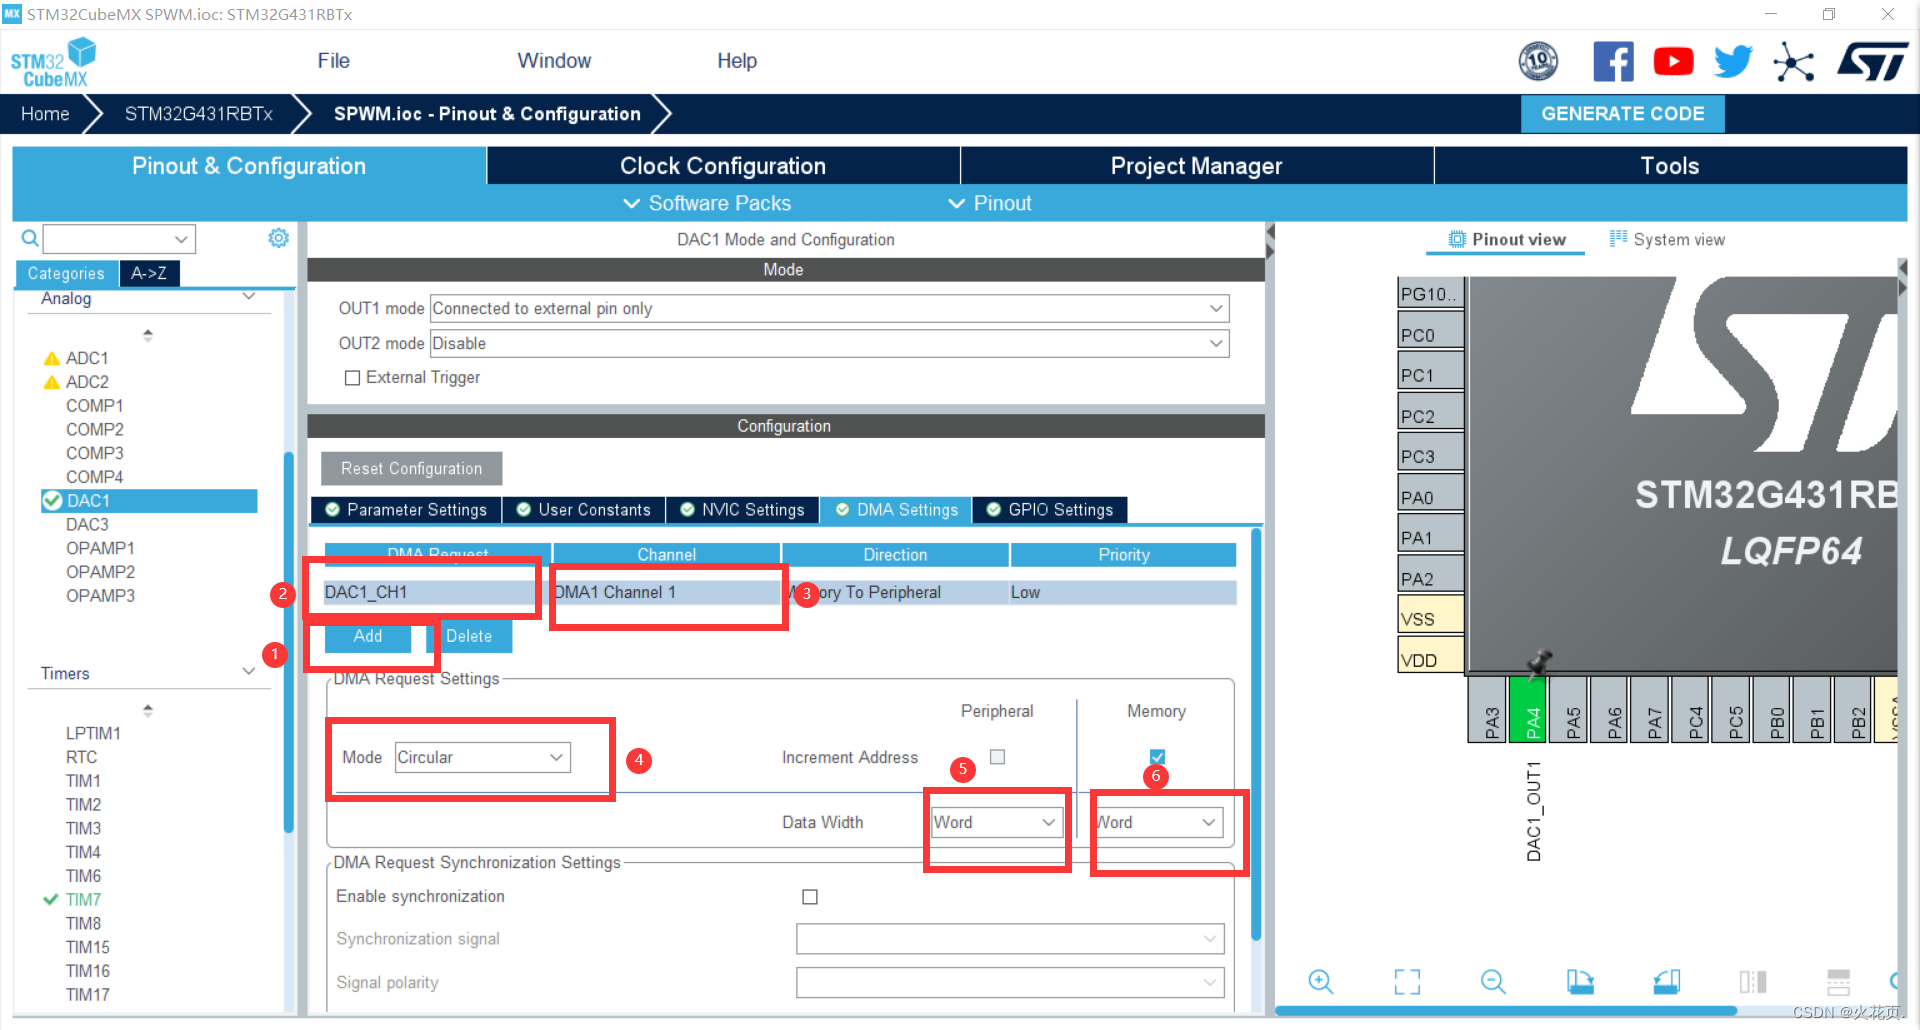Viewport: 1920px width, 1030px height.
Task: Click the Delete DMA request button
Action: (x=469, y=636)
